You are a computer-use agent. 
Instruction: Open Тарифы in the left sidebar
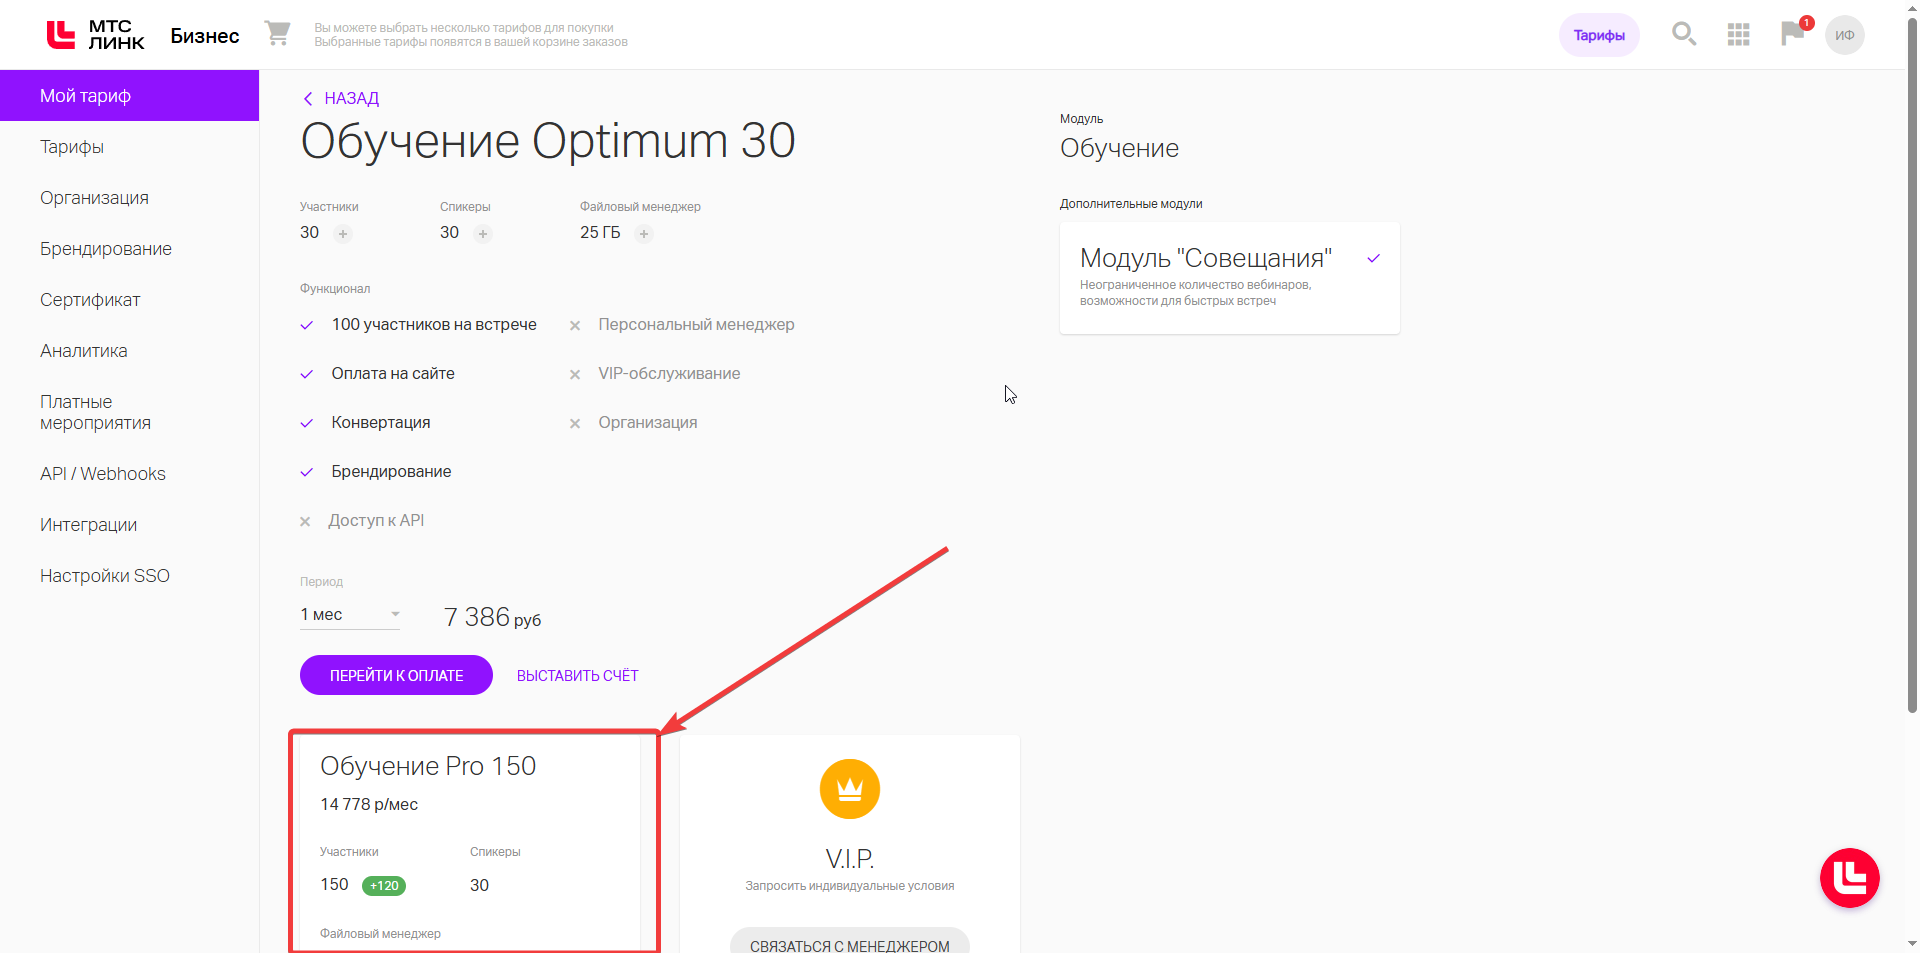72,147
